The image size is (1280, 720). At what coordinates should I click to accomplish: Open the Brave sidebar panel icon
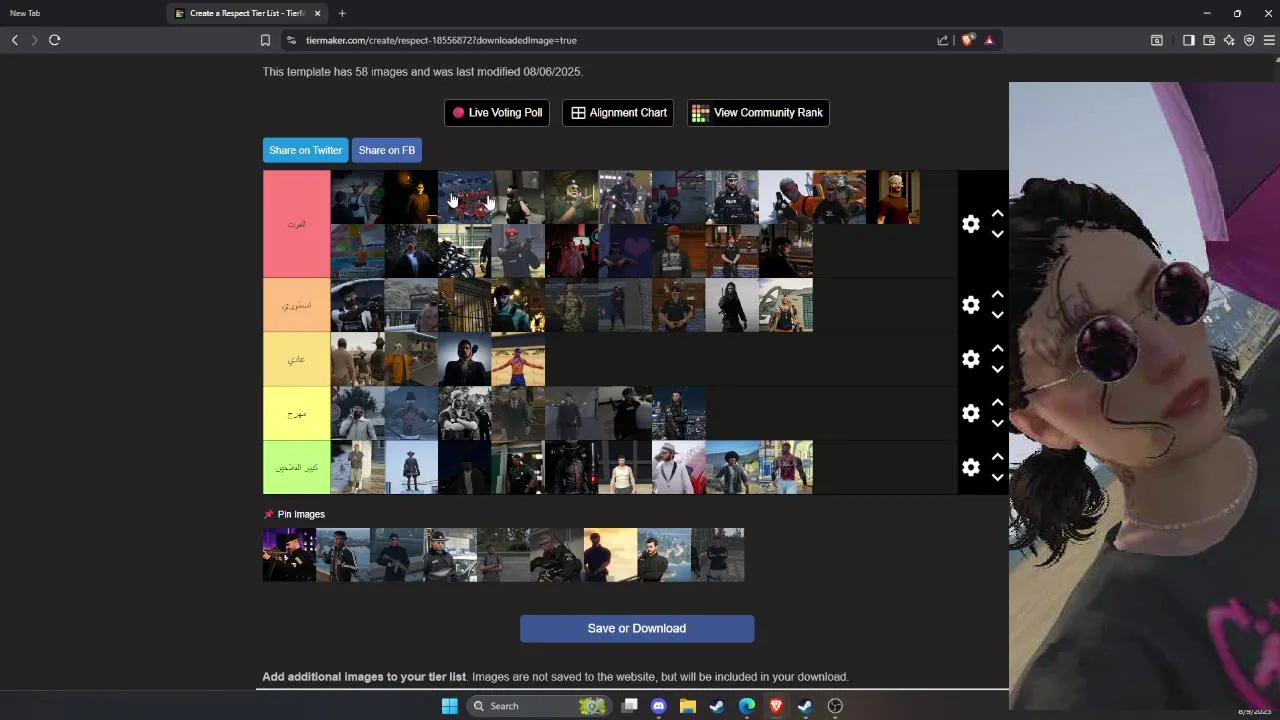tap(1188, 40)
